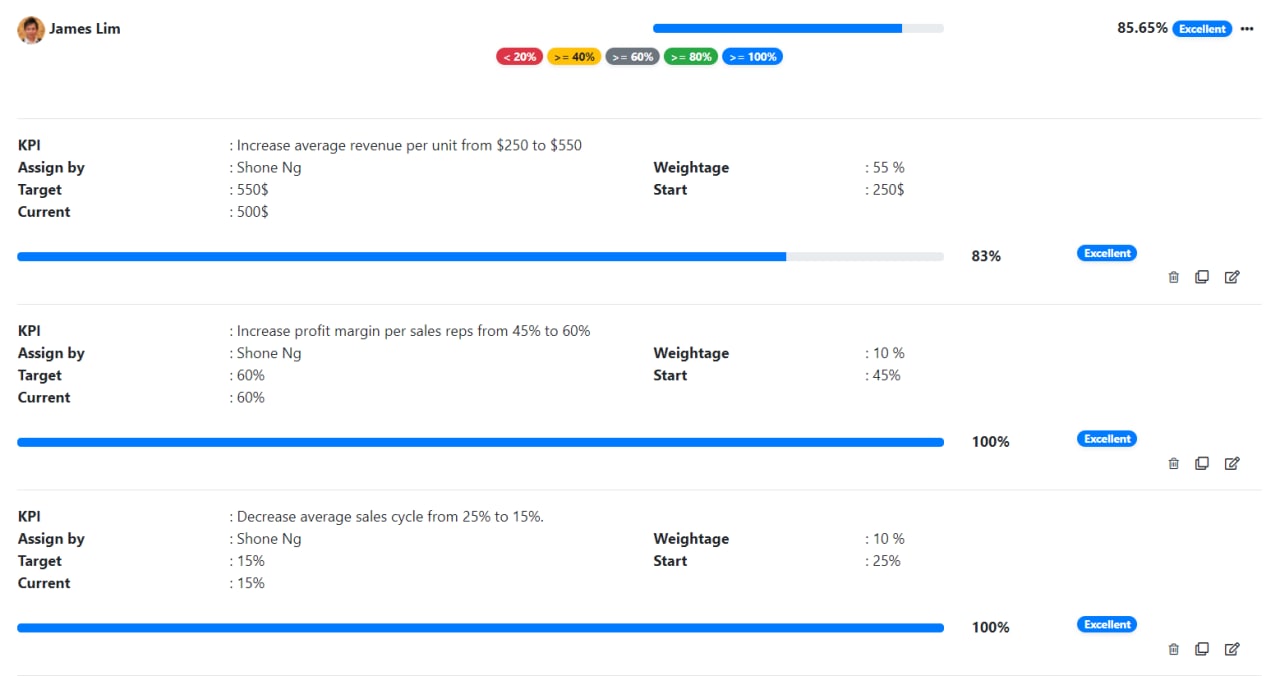This screenshot has height=676, width=1280.
Task: Delete the average sales cycle KPI
Action: click(x=1174, y=649)
